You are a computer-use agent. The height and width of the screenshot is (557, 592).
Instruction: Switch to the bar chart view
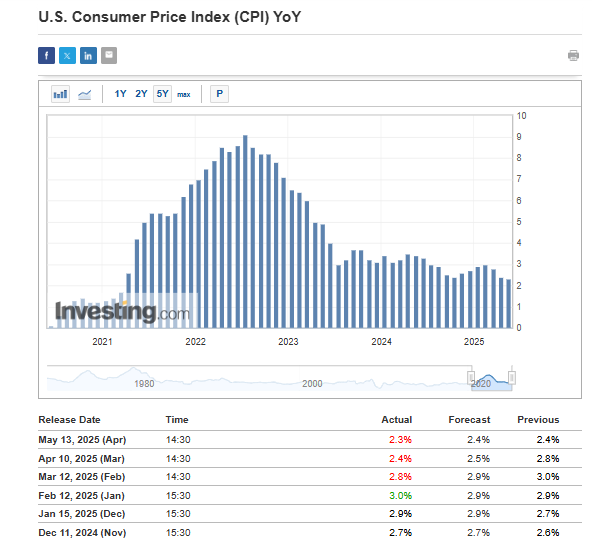pos(60,94)
